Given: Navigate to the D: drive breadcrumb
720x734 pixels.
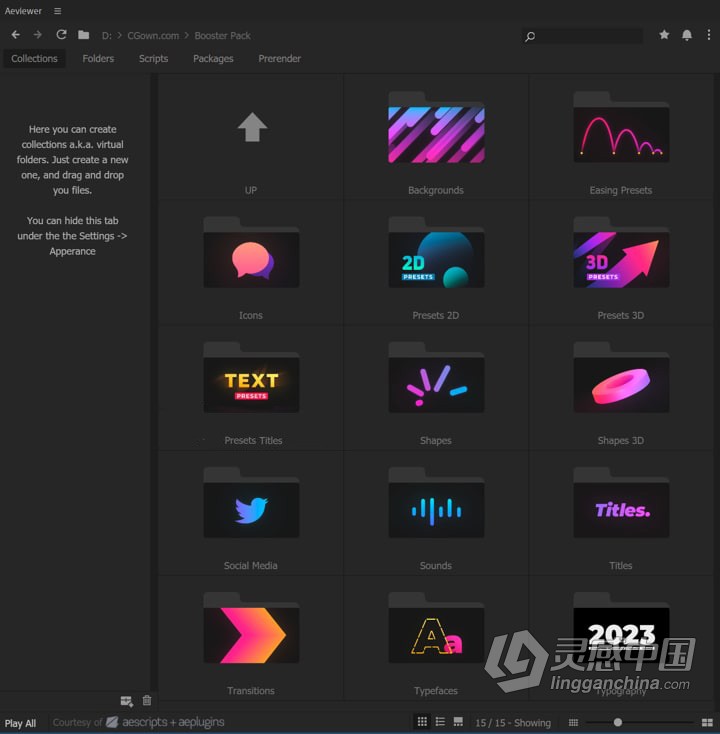Looking at the screenshot, I should [x=107, y=36].
